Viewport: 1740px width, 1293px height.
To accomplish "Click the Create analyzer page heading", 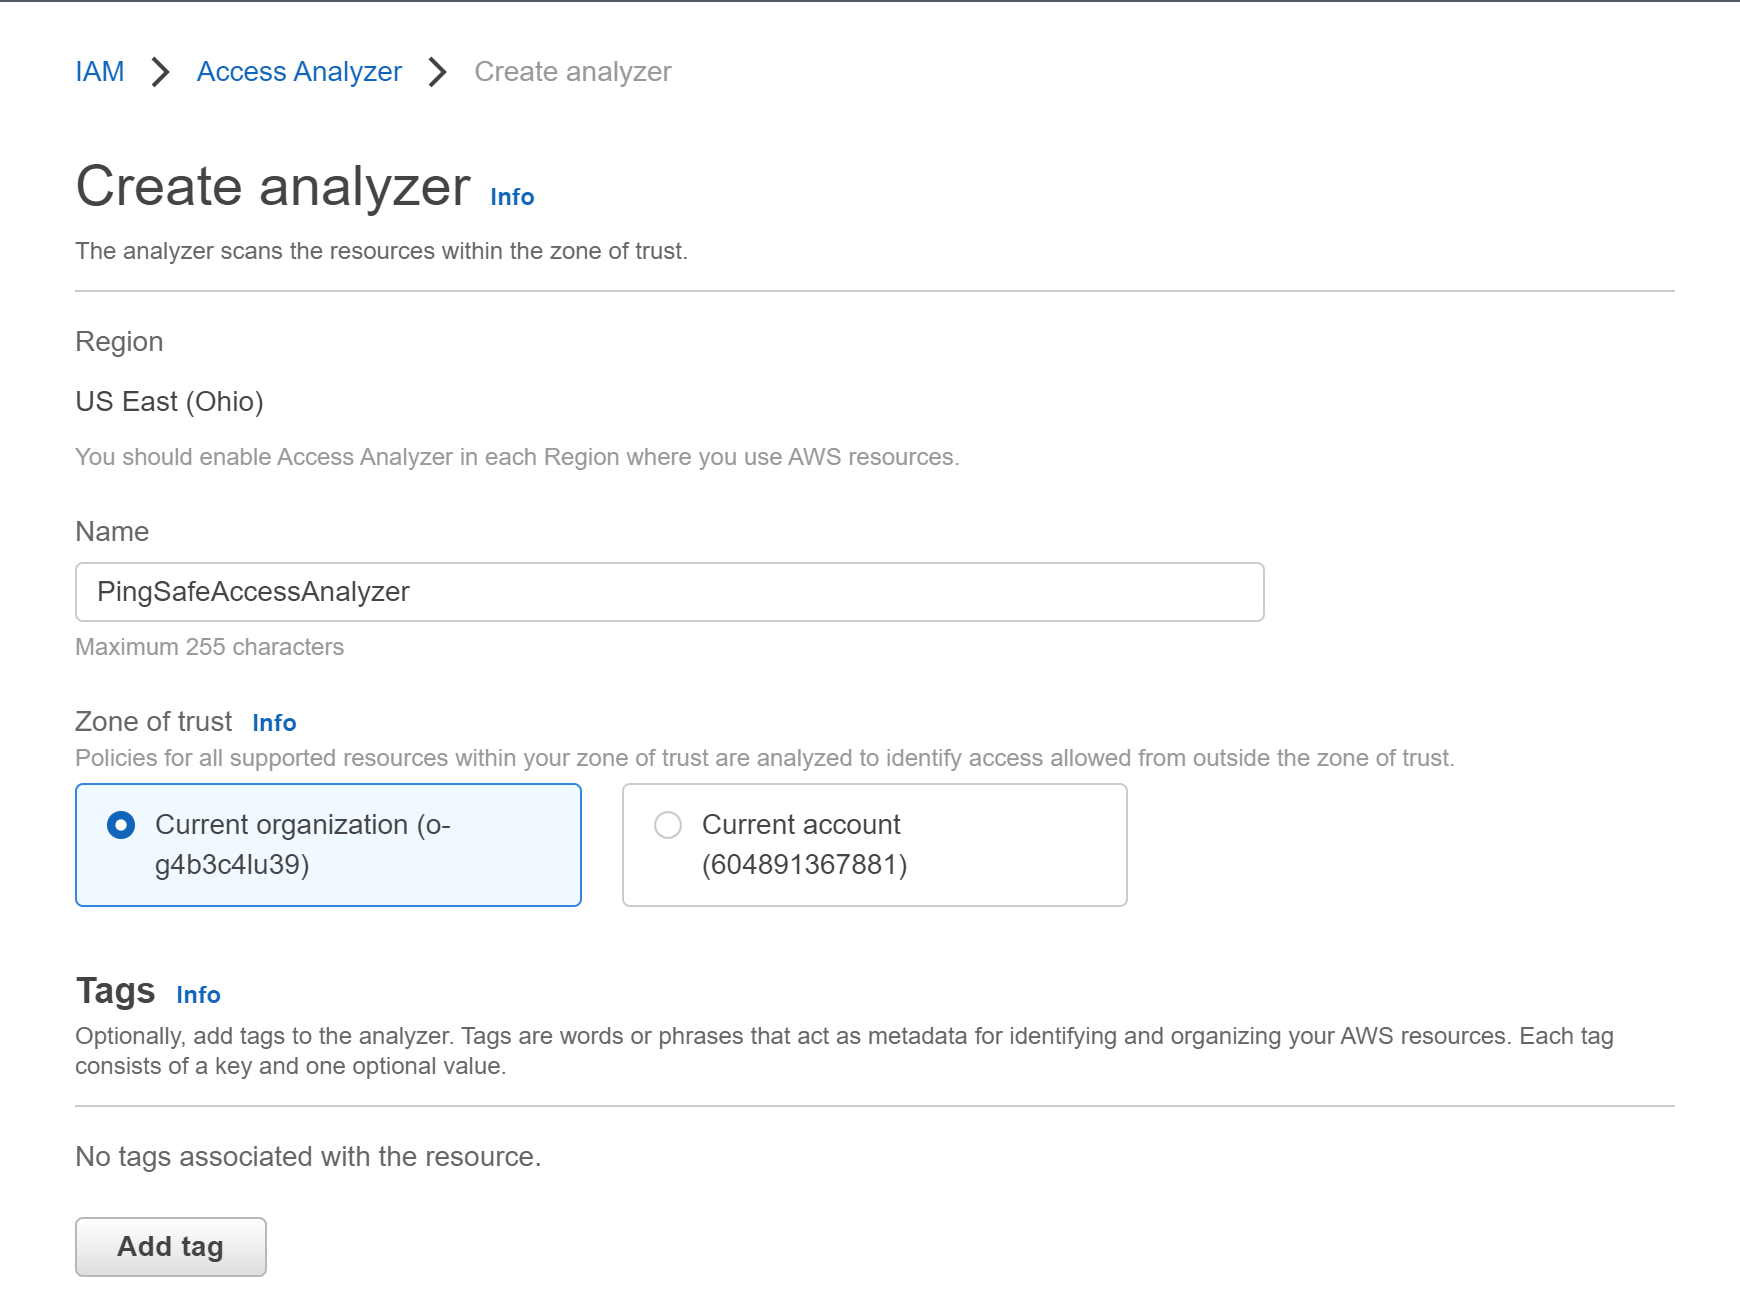I will click(x=273, y=187).
